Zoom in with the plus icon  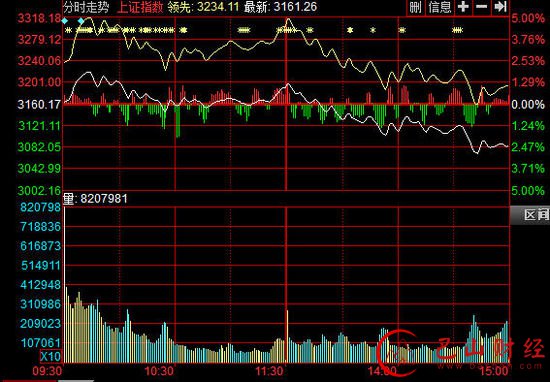pos(463,7)
